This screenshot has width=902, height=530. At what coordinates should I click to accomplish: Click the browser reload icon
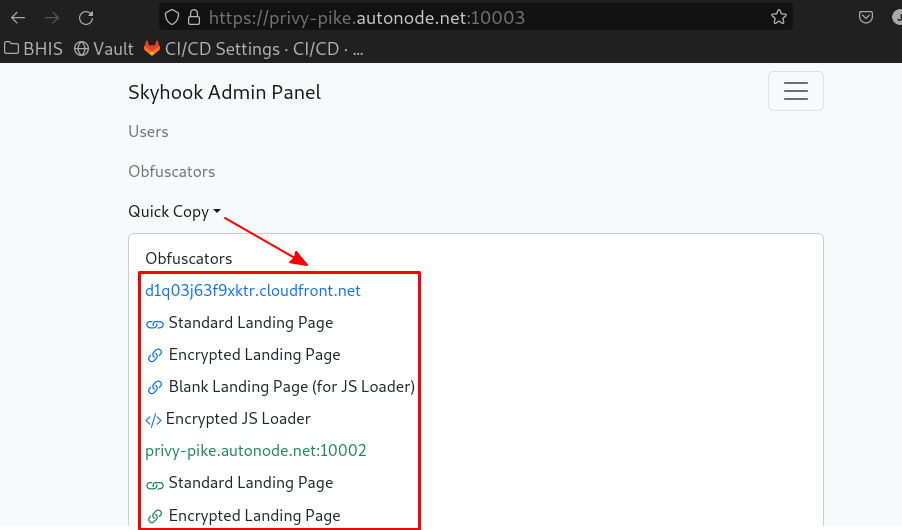86,17
